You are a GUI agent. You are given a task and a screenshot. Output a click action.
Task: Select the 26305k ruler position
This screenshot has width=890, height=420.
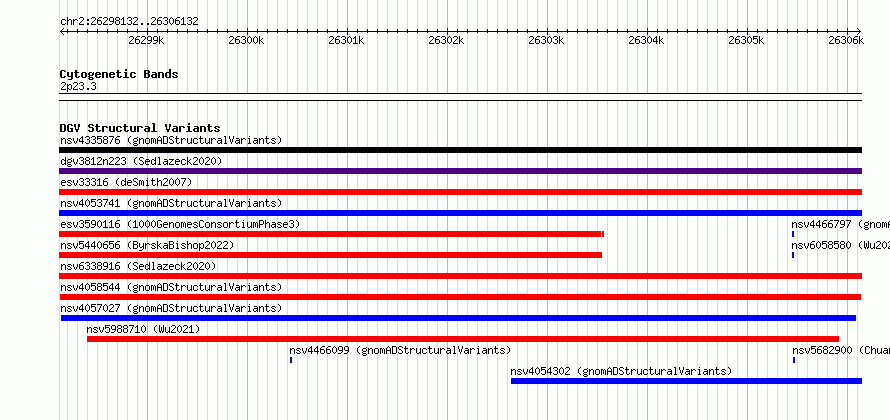(746, 40)
